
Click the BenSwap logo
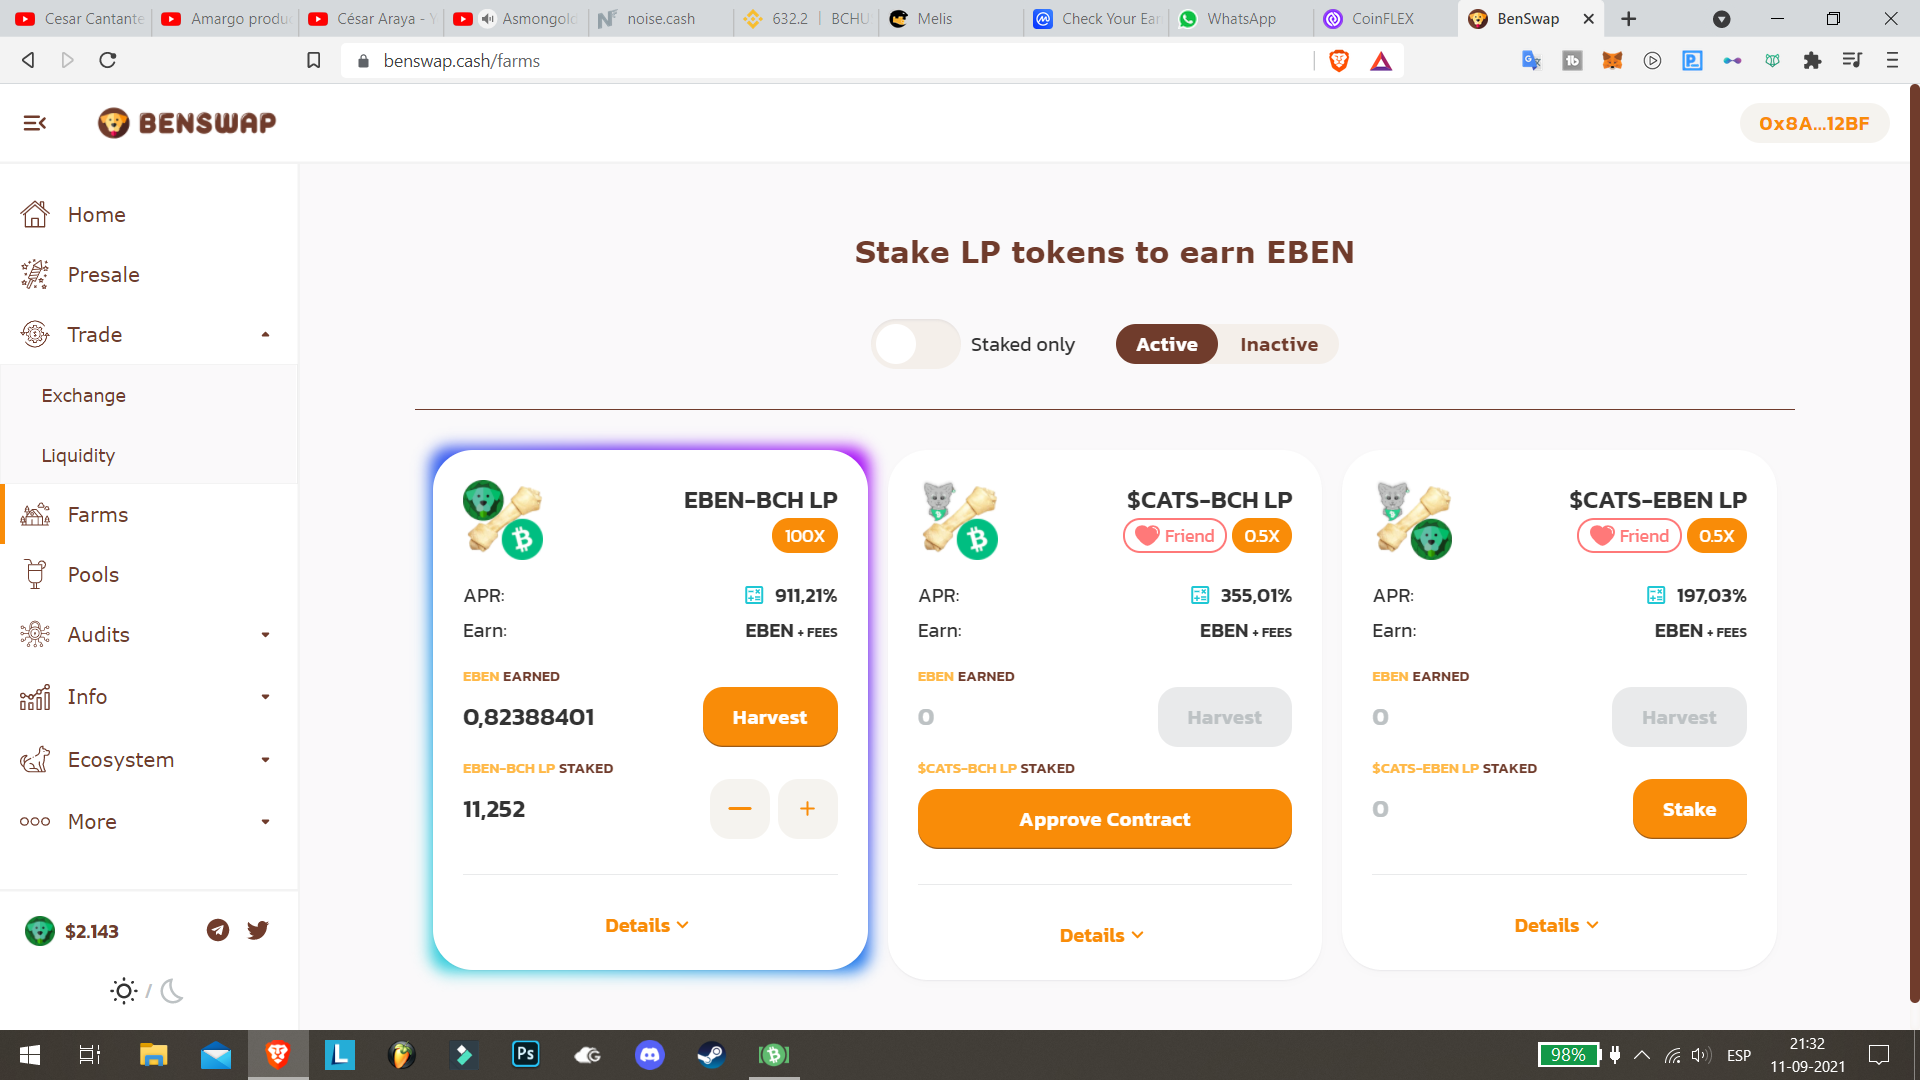(x=187, y=123)
